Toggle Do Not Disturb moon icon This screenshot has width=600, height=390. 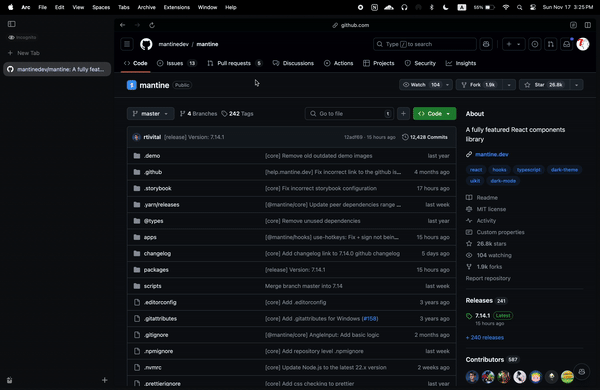point(445,7)
